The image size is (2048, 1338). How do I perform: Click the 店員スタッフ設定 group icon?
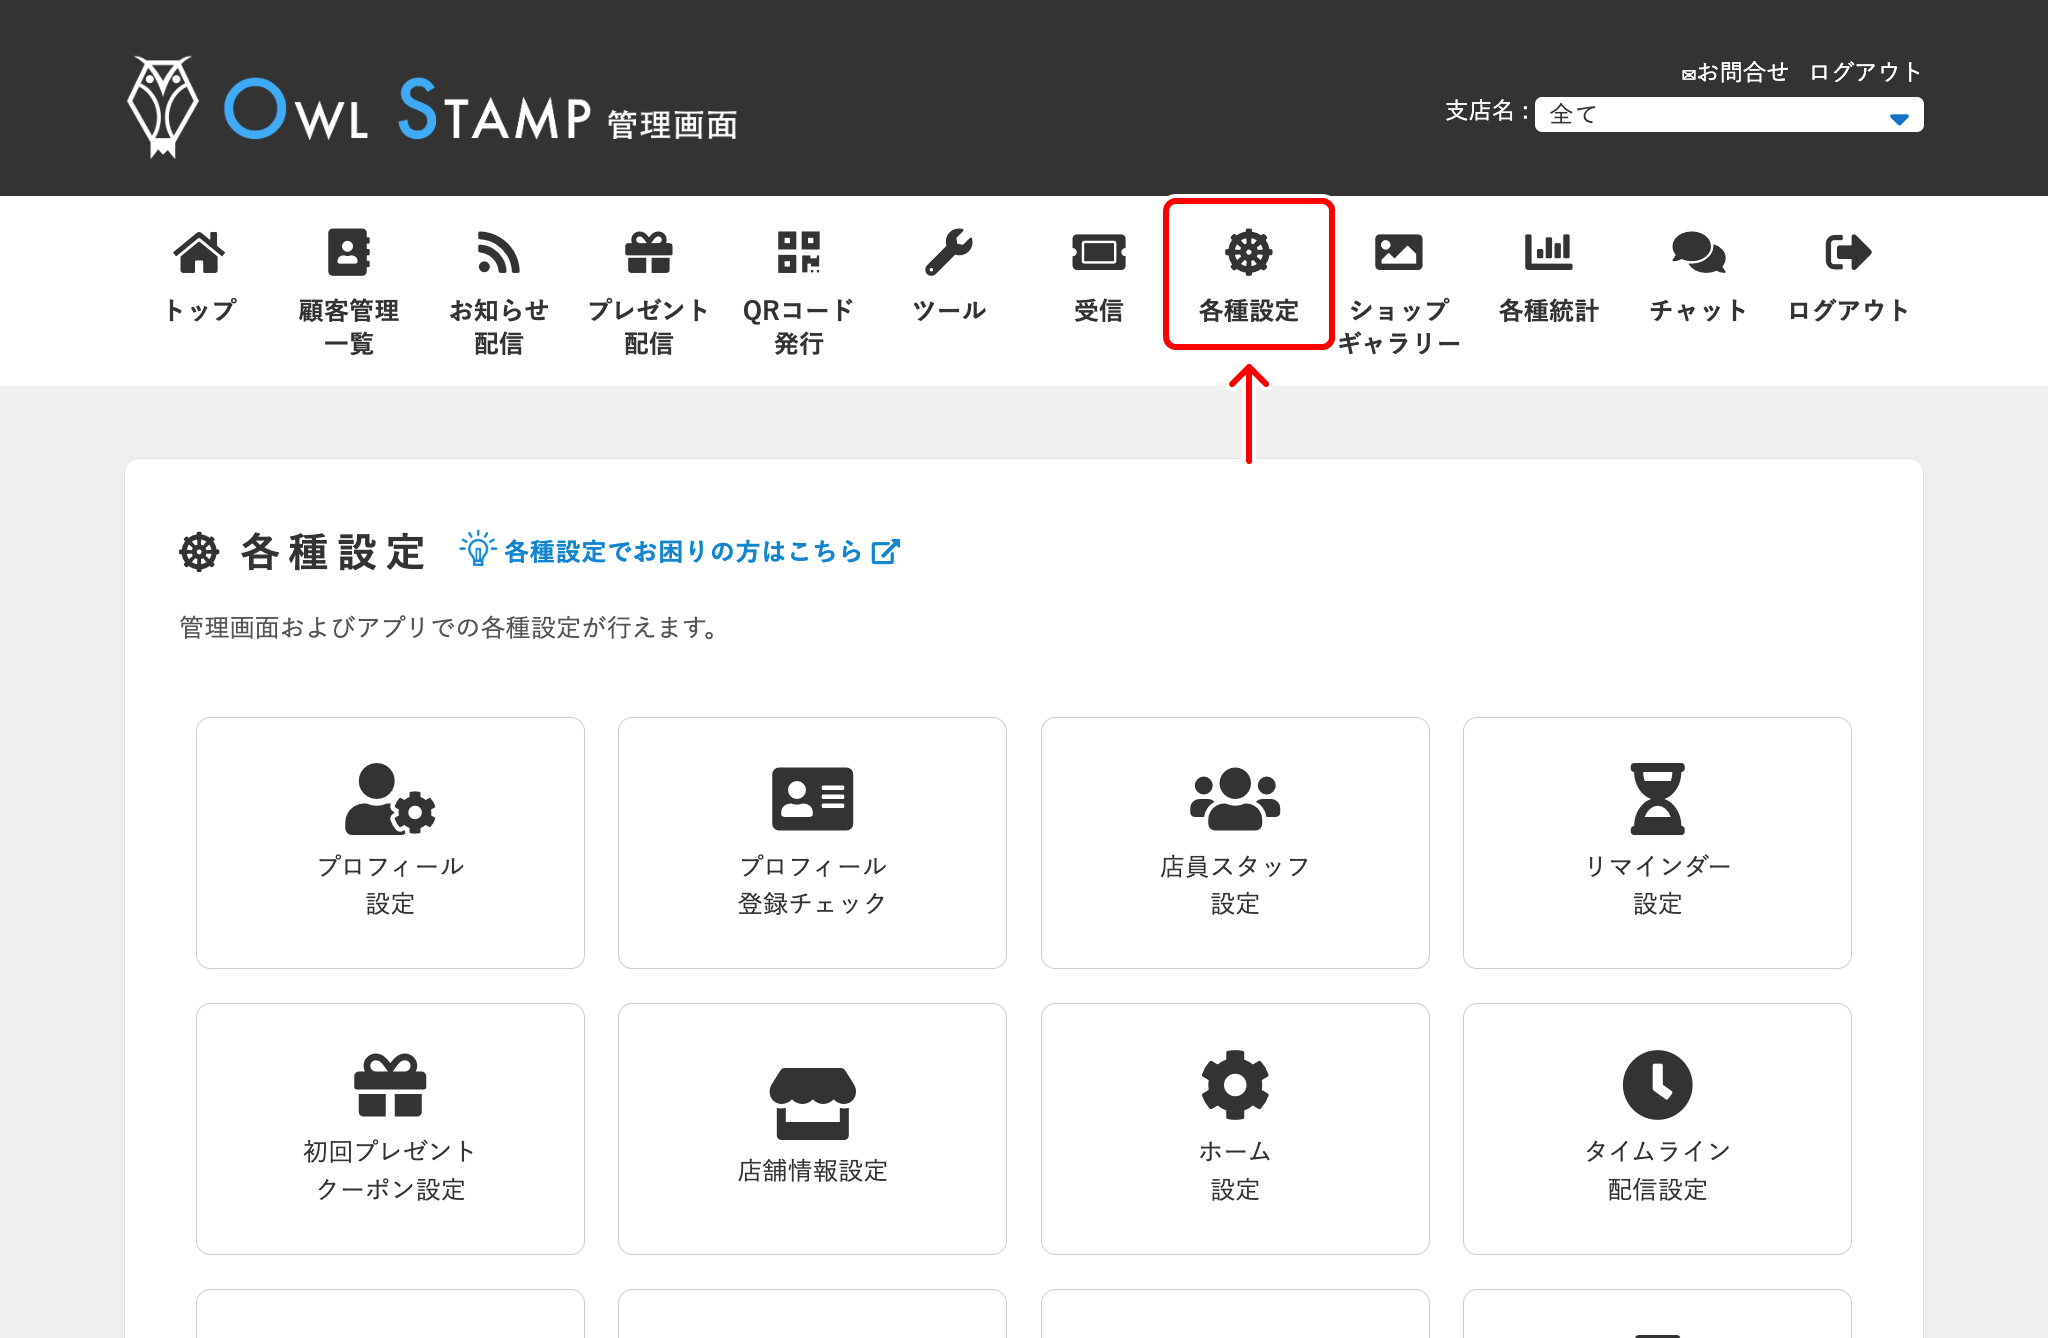point(1235,799)
